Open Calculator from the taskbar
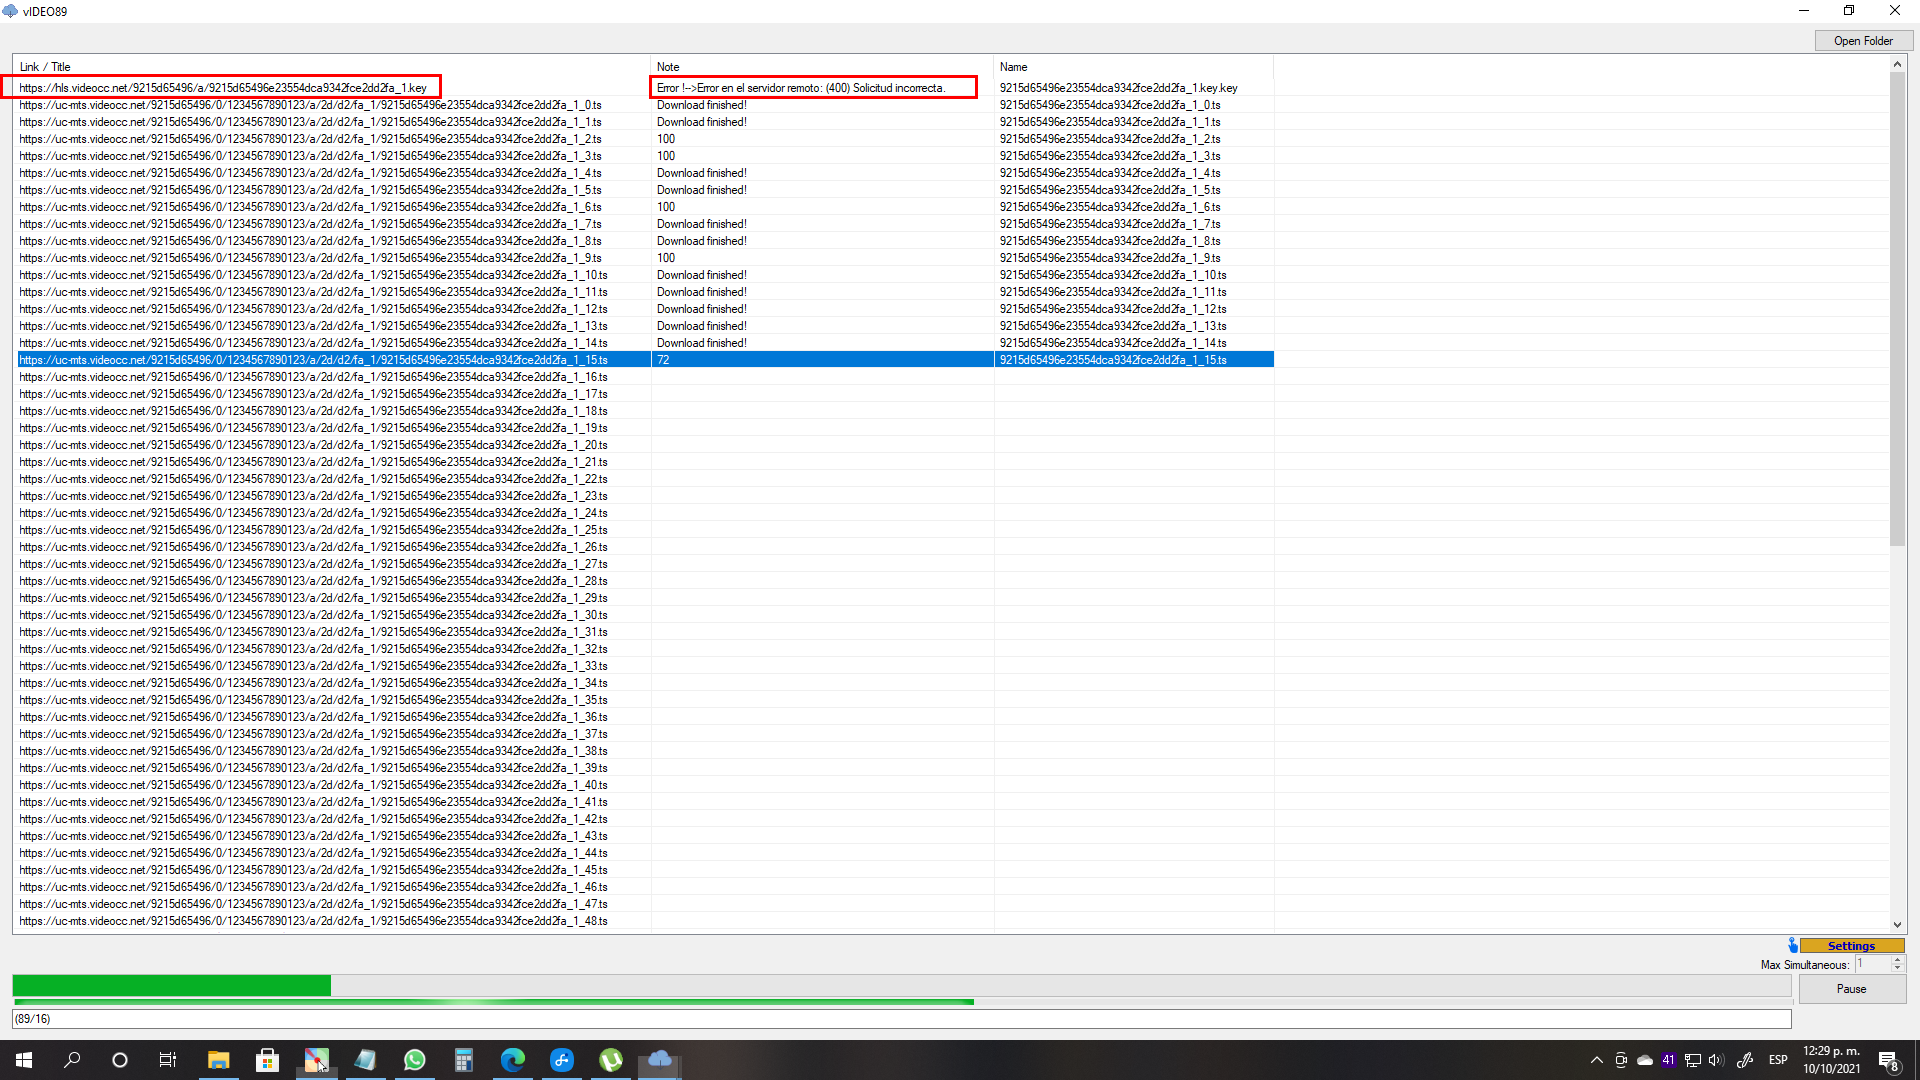1920x1080 pixels. (463, 1060)
